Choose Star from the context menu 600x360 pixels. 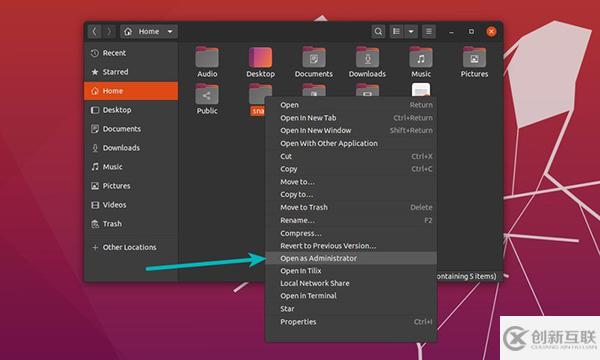(351, 309)
